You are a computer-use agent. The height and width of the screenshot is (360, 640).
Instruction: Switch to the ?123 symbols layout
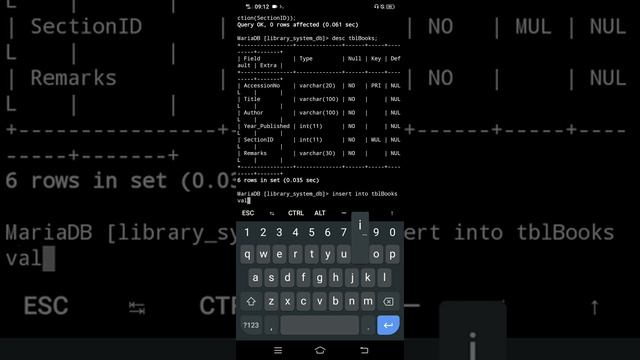click(251, 325)
